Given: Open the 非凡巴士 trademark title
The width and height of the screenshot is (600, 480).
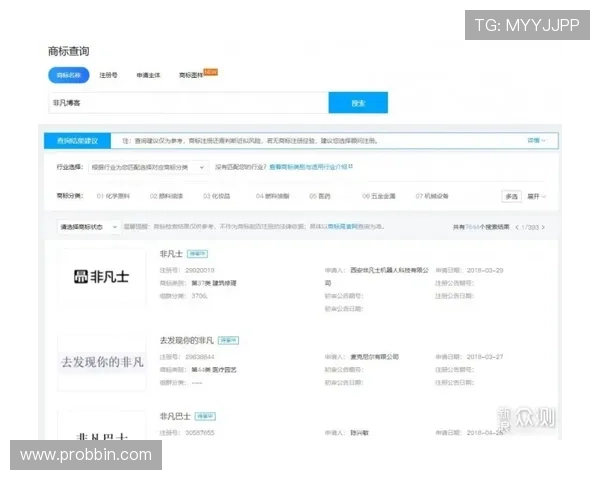Looking at the screenshot, I should click(x=175, y=416).
